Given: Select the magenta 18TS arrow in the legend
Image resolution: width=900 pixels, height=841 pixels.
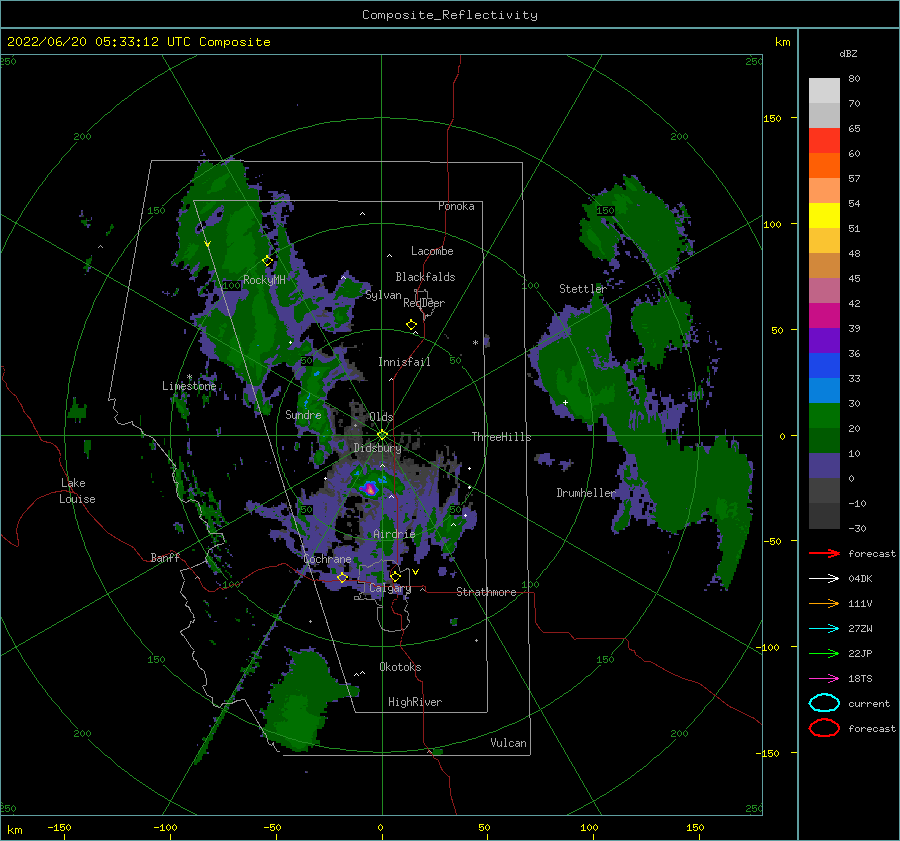Looking at the screenshot, I should click(824, 679).
